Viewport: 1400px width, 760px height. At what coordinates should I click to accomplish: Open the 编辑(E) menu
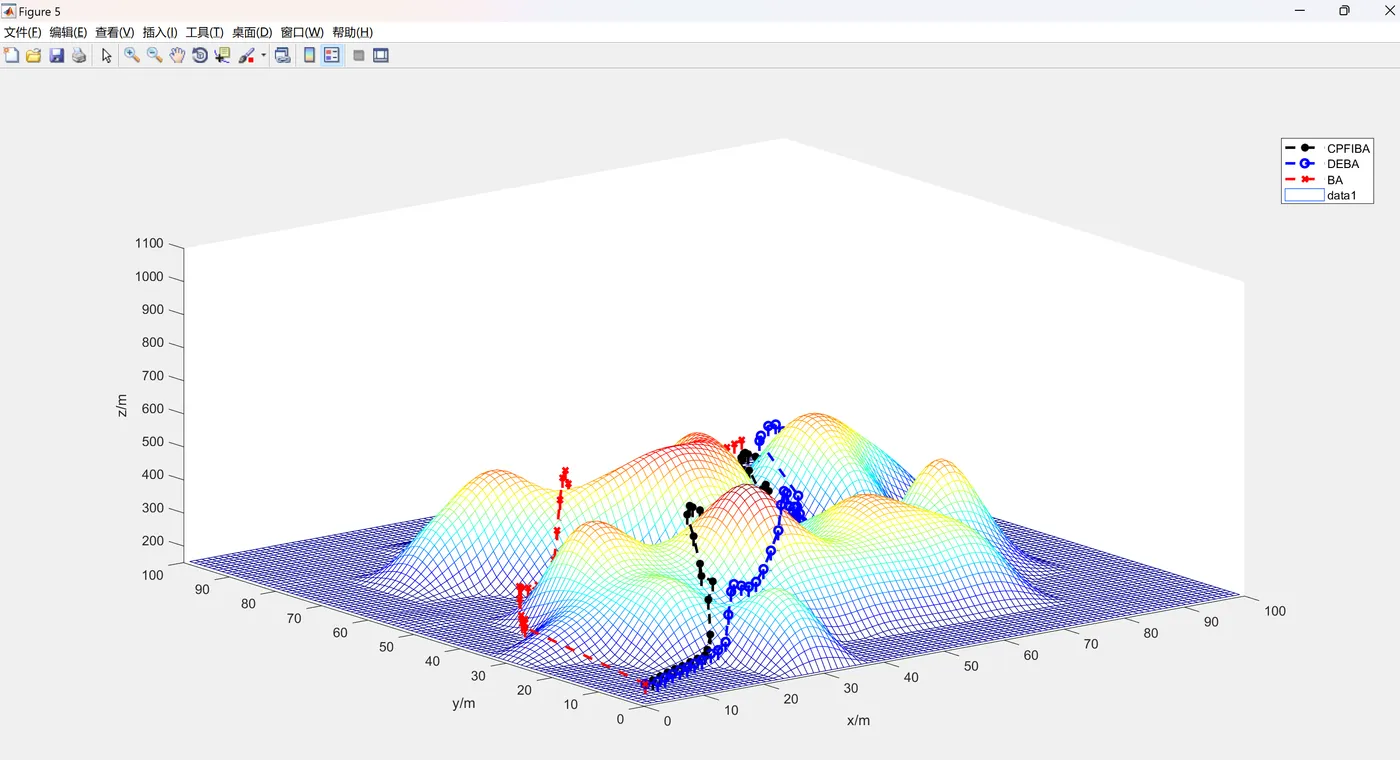coord(68,33)
